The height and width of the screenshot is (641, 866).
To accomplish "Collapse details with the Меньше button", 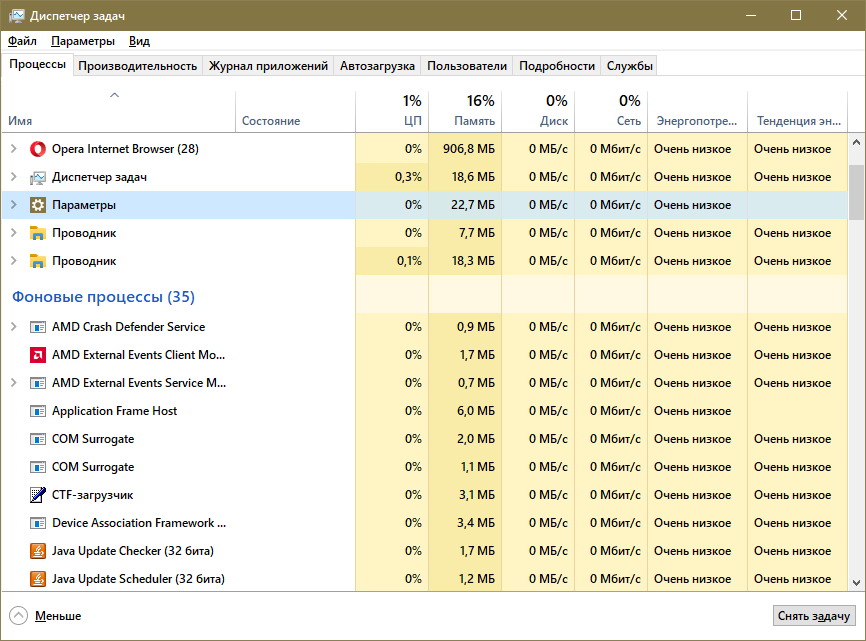I will click(x=46, y=616).
